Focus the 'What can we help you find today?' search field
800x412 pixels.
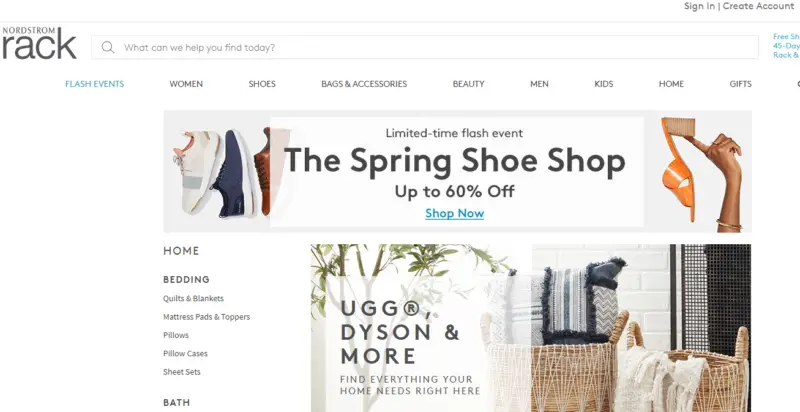tap(424, 47)
